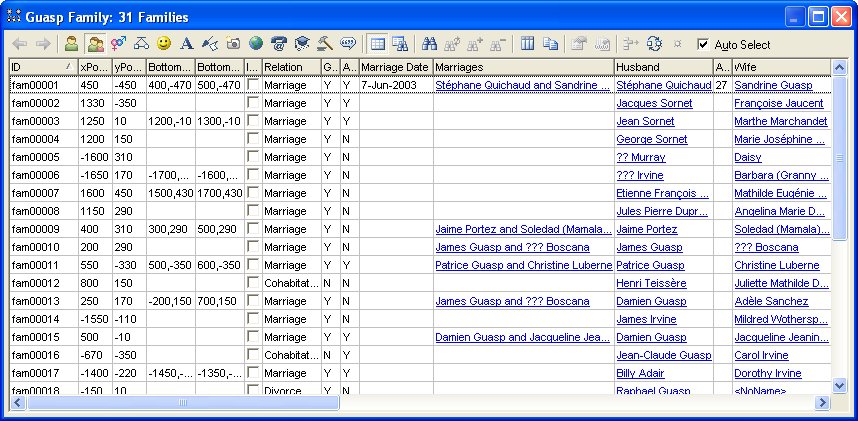Viewport: 858px width, 421px height.
Task: Sort by the ID column header
Action: [x=40, y=67]
